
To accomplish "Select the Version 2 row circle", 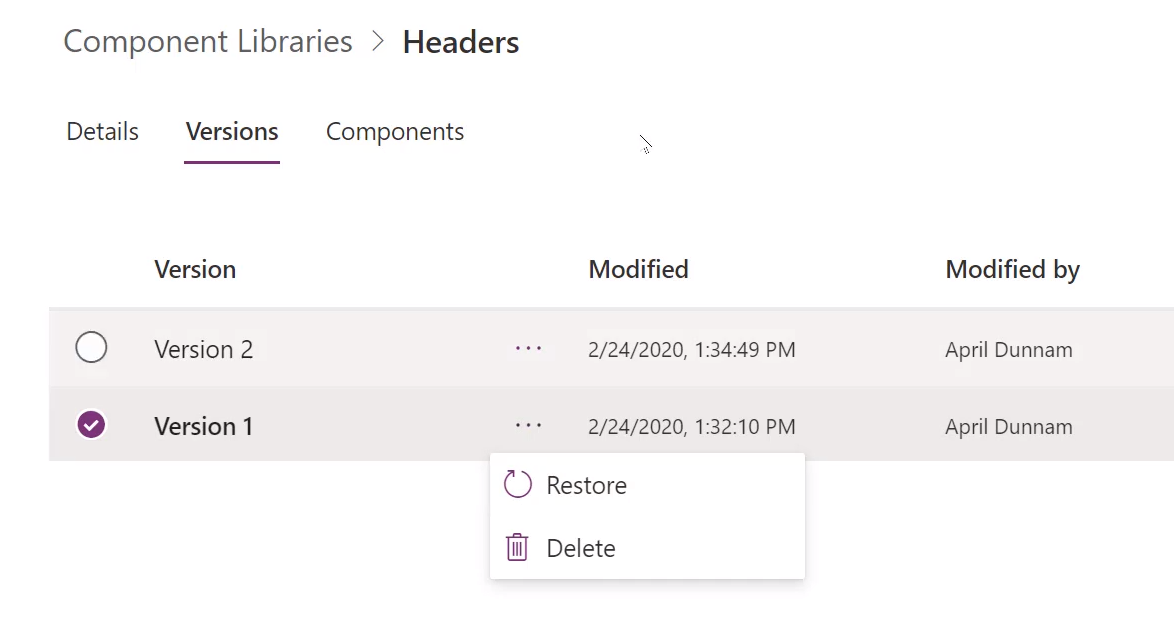I will 91,348.
